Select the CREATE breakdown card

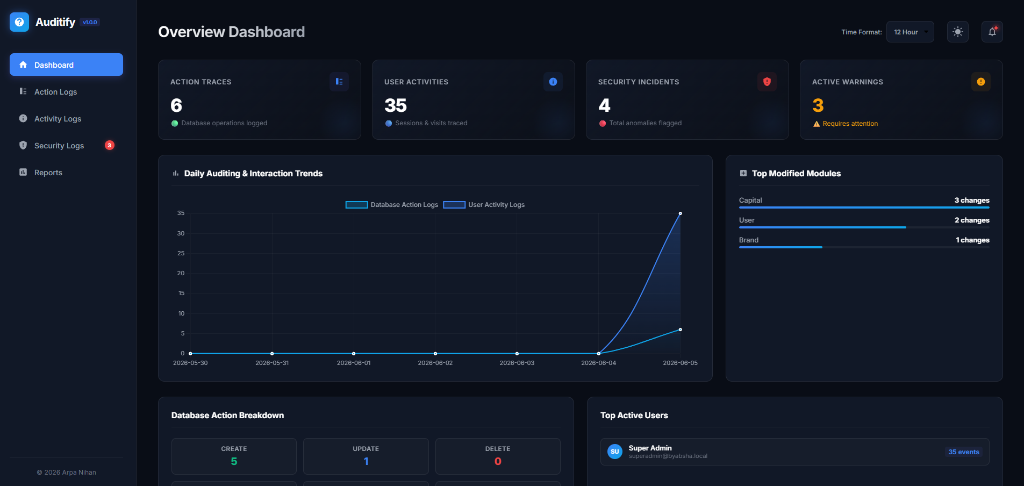coord(234,456)
